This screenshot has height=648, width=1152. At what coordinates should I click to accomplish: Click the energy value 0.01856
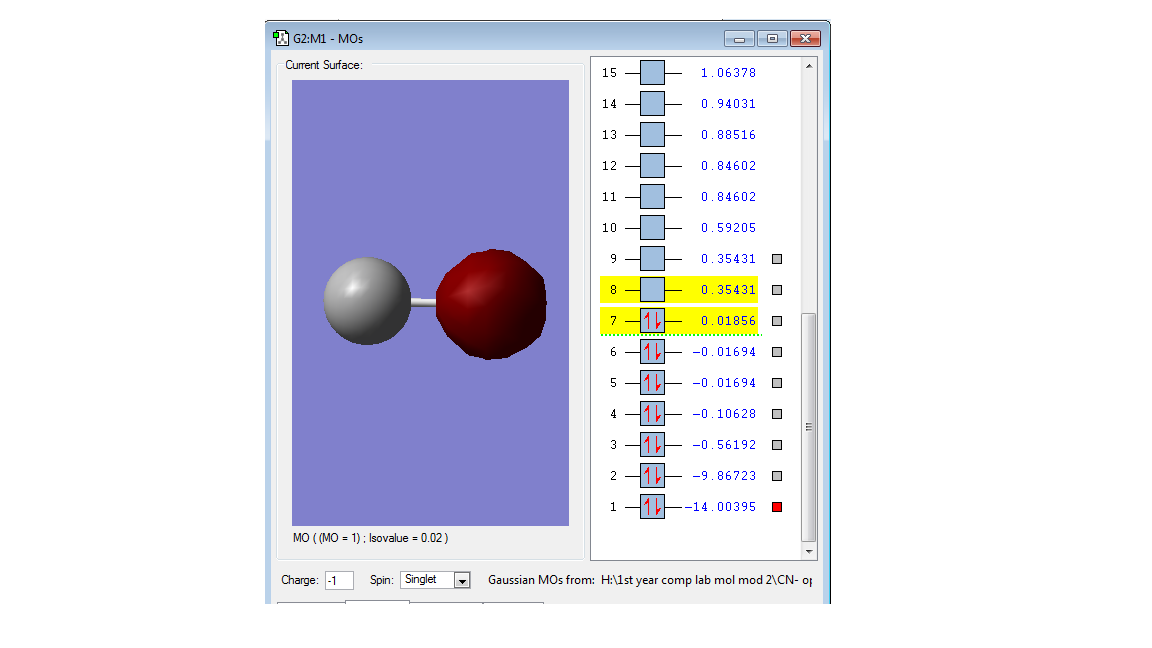tap(728, 321)
